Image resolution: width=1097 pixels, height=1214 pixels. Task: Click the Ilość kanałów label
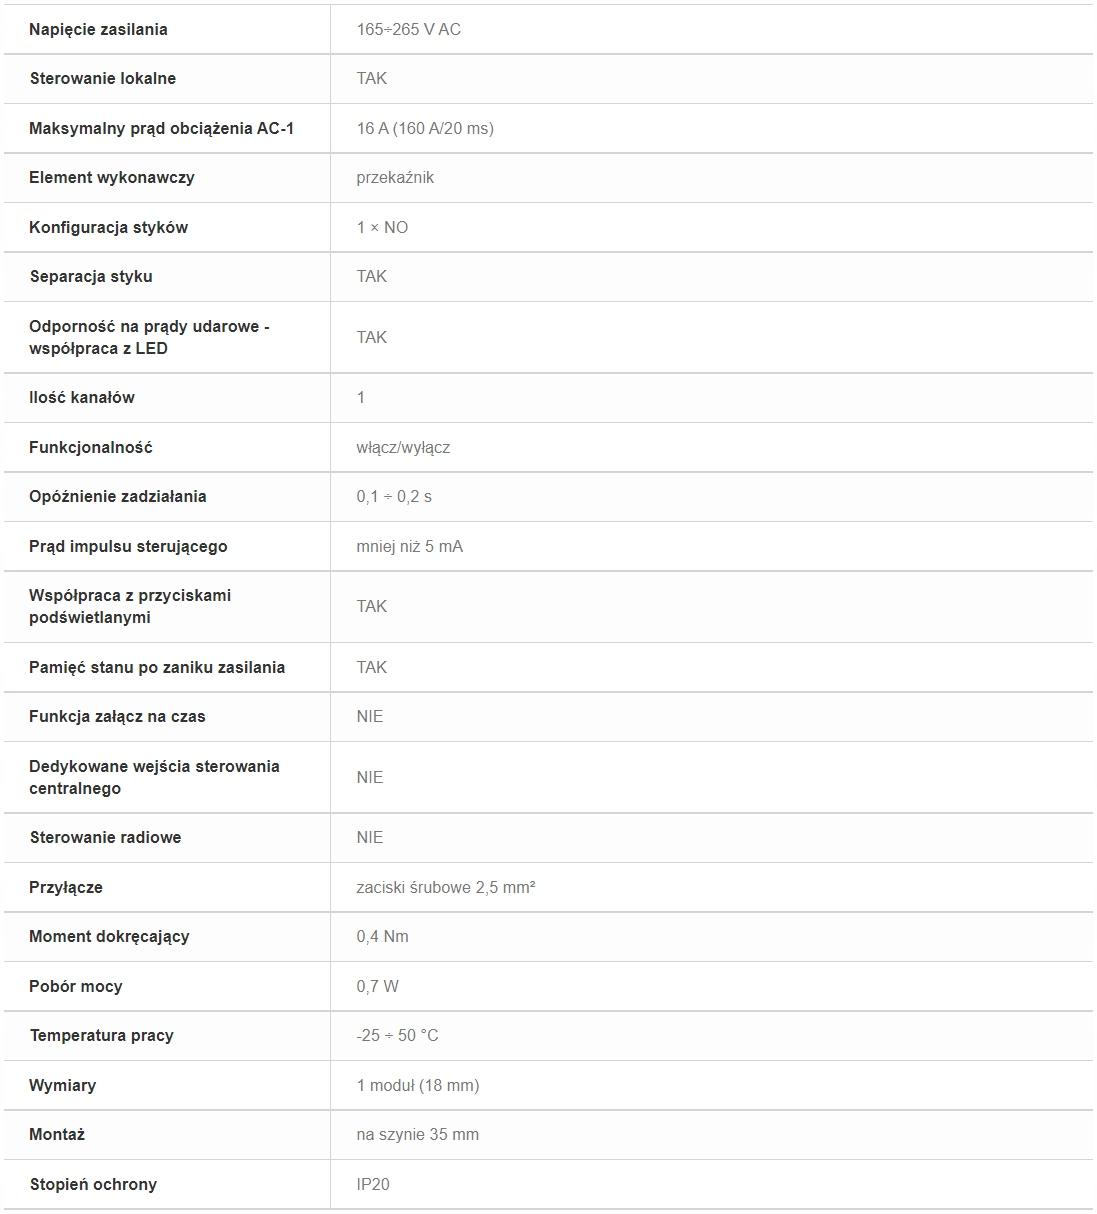[x=82, y=397]
